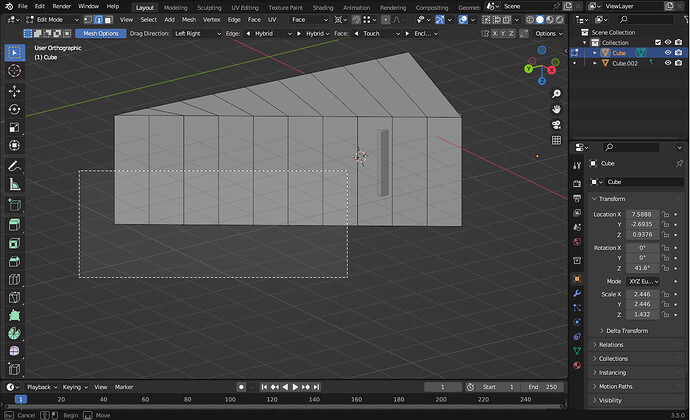This screenshot has height=420, width=690.
Task: Open the Keying timeline menu
Action: point(75,387)
